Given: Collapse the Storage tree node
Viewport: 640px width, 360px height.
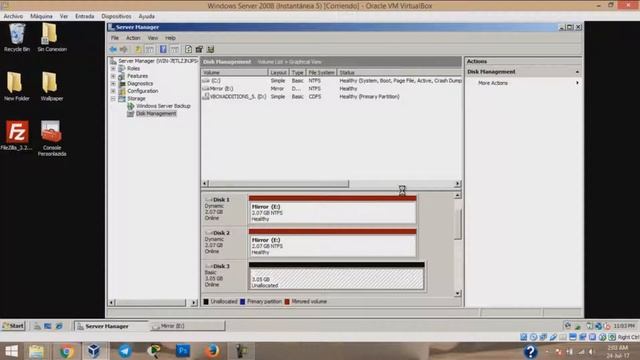Looking at the screenshot, I should tap(113, 99).
